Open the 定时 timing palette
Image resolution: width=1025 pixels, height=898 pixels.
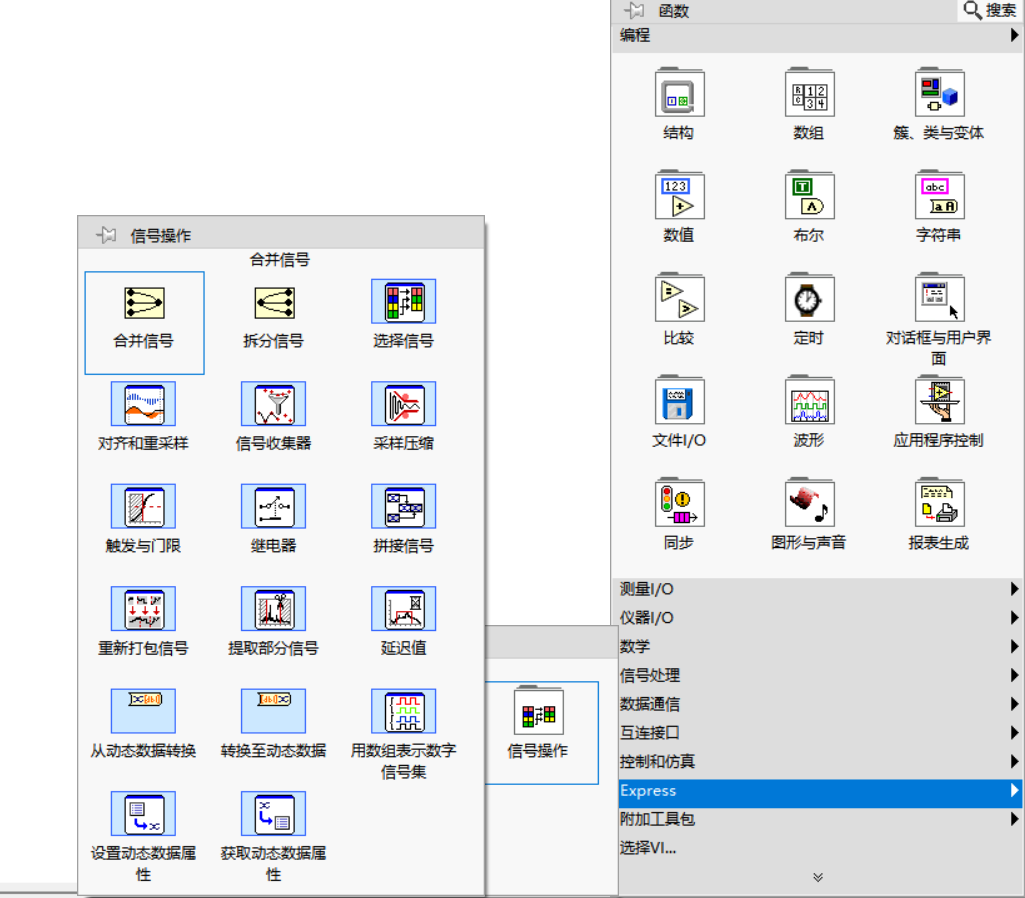[x=808, y=300]
